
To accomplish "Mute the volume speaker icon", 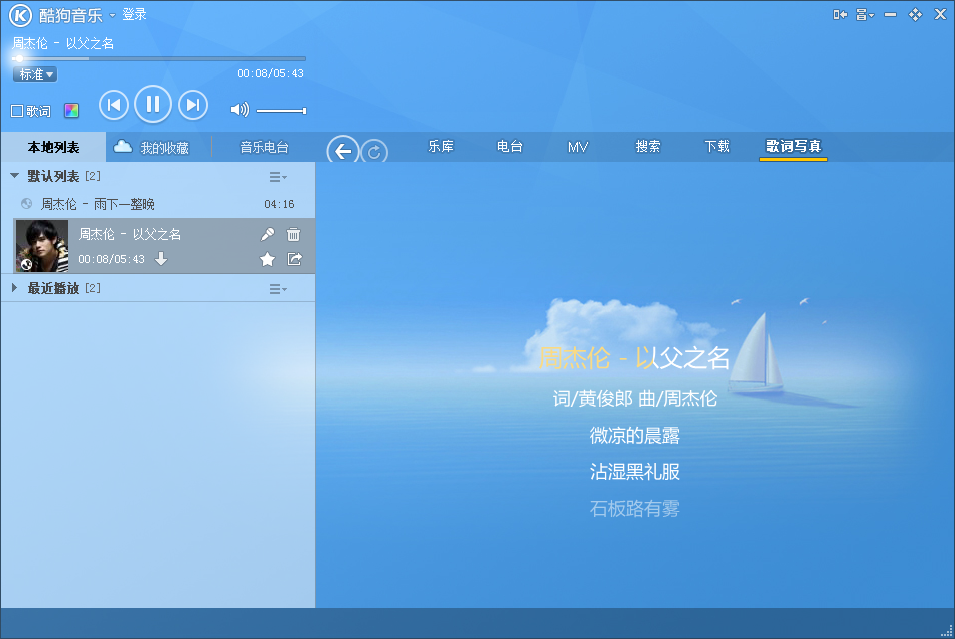I will 239,110.
